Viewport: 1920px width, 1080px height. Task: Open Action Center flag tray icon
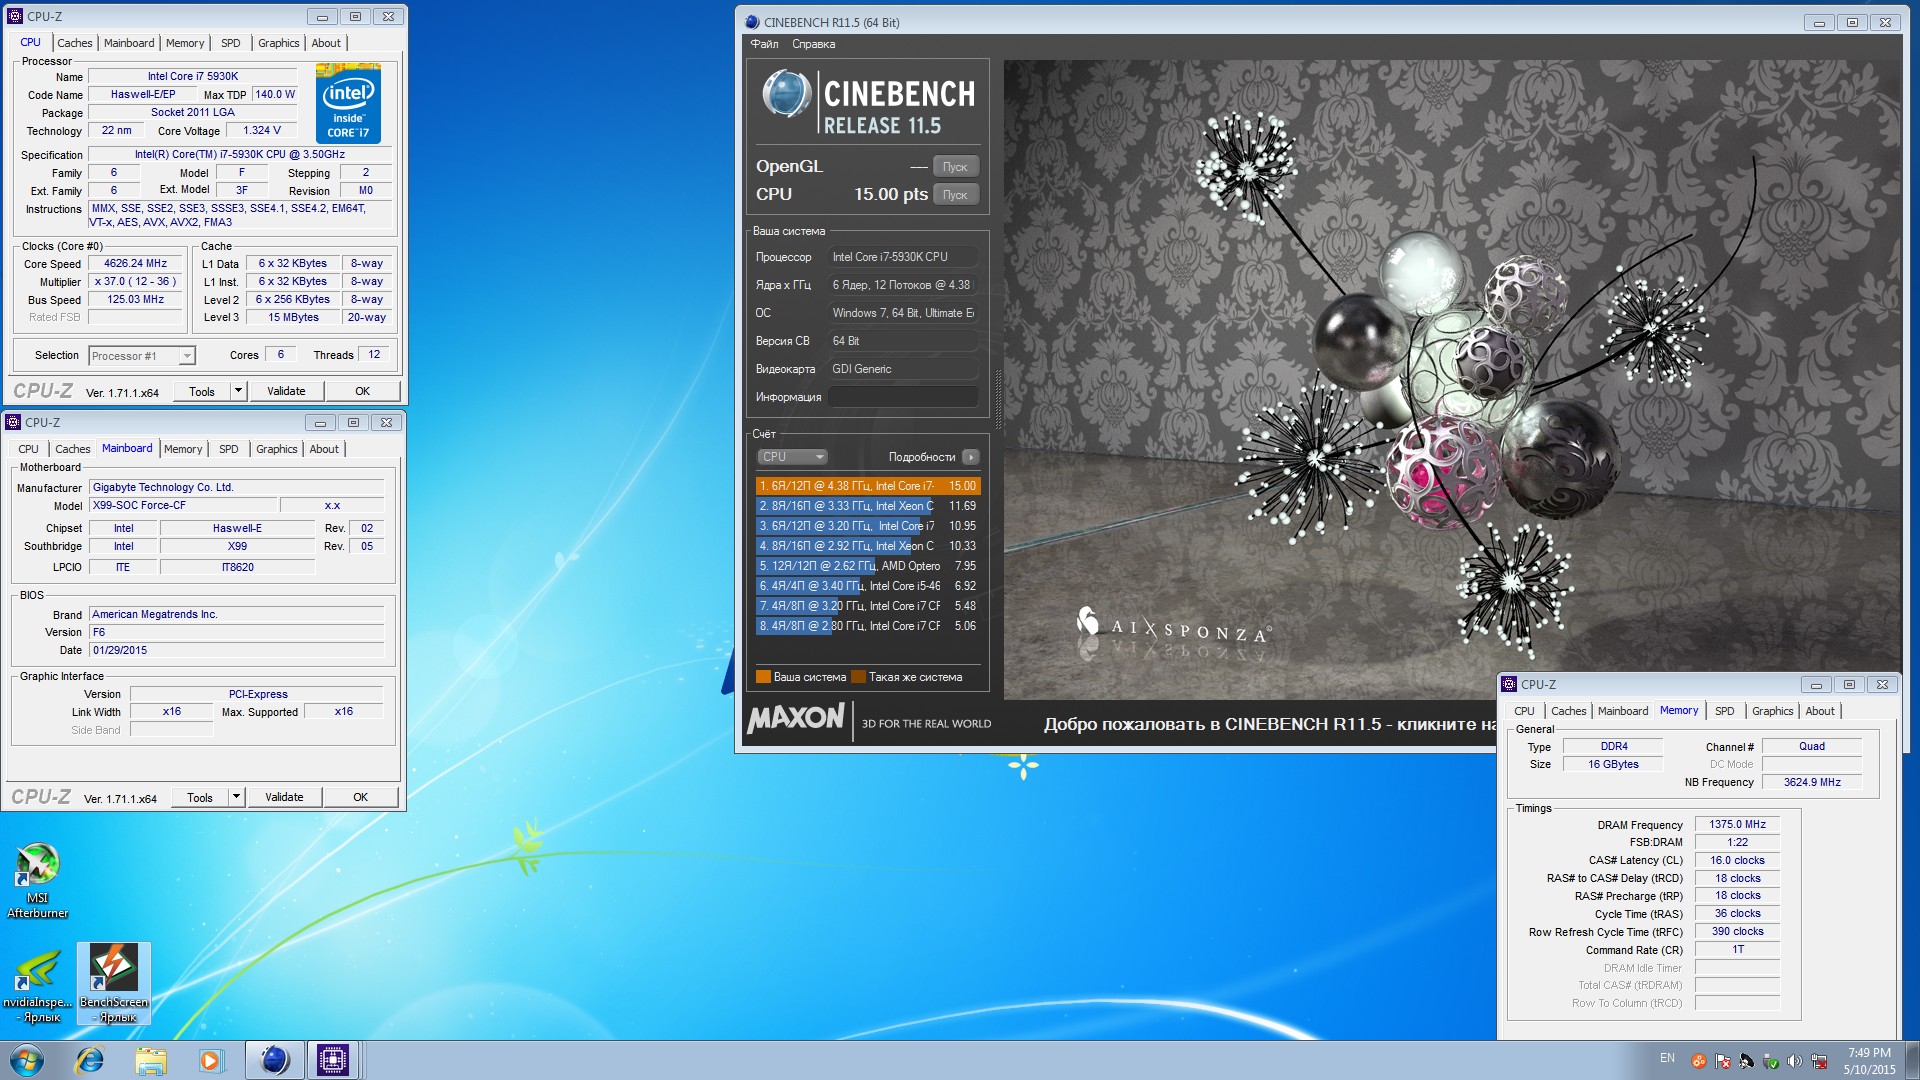pyautogui.click(x=1722, y=1061)
